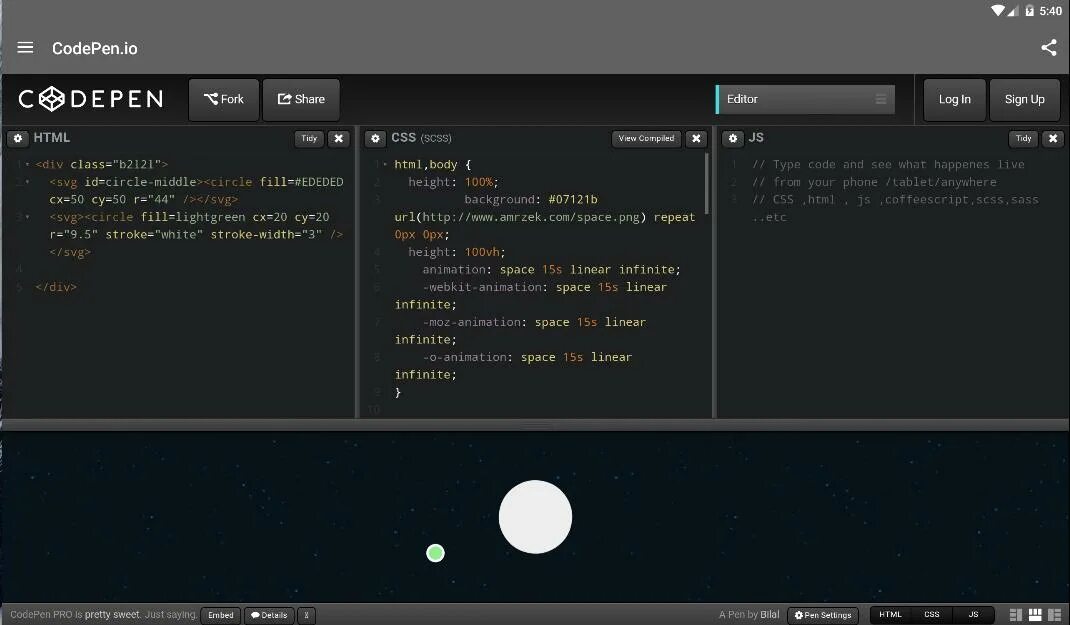Toggle the CSS panel in footer

click(x=931, y=614)
